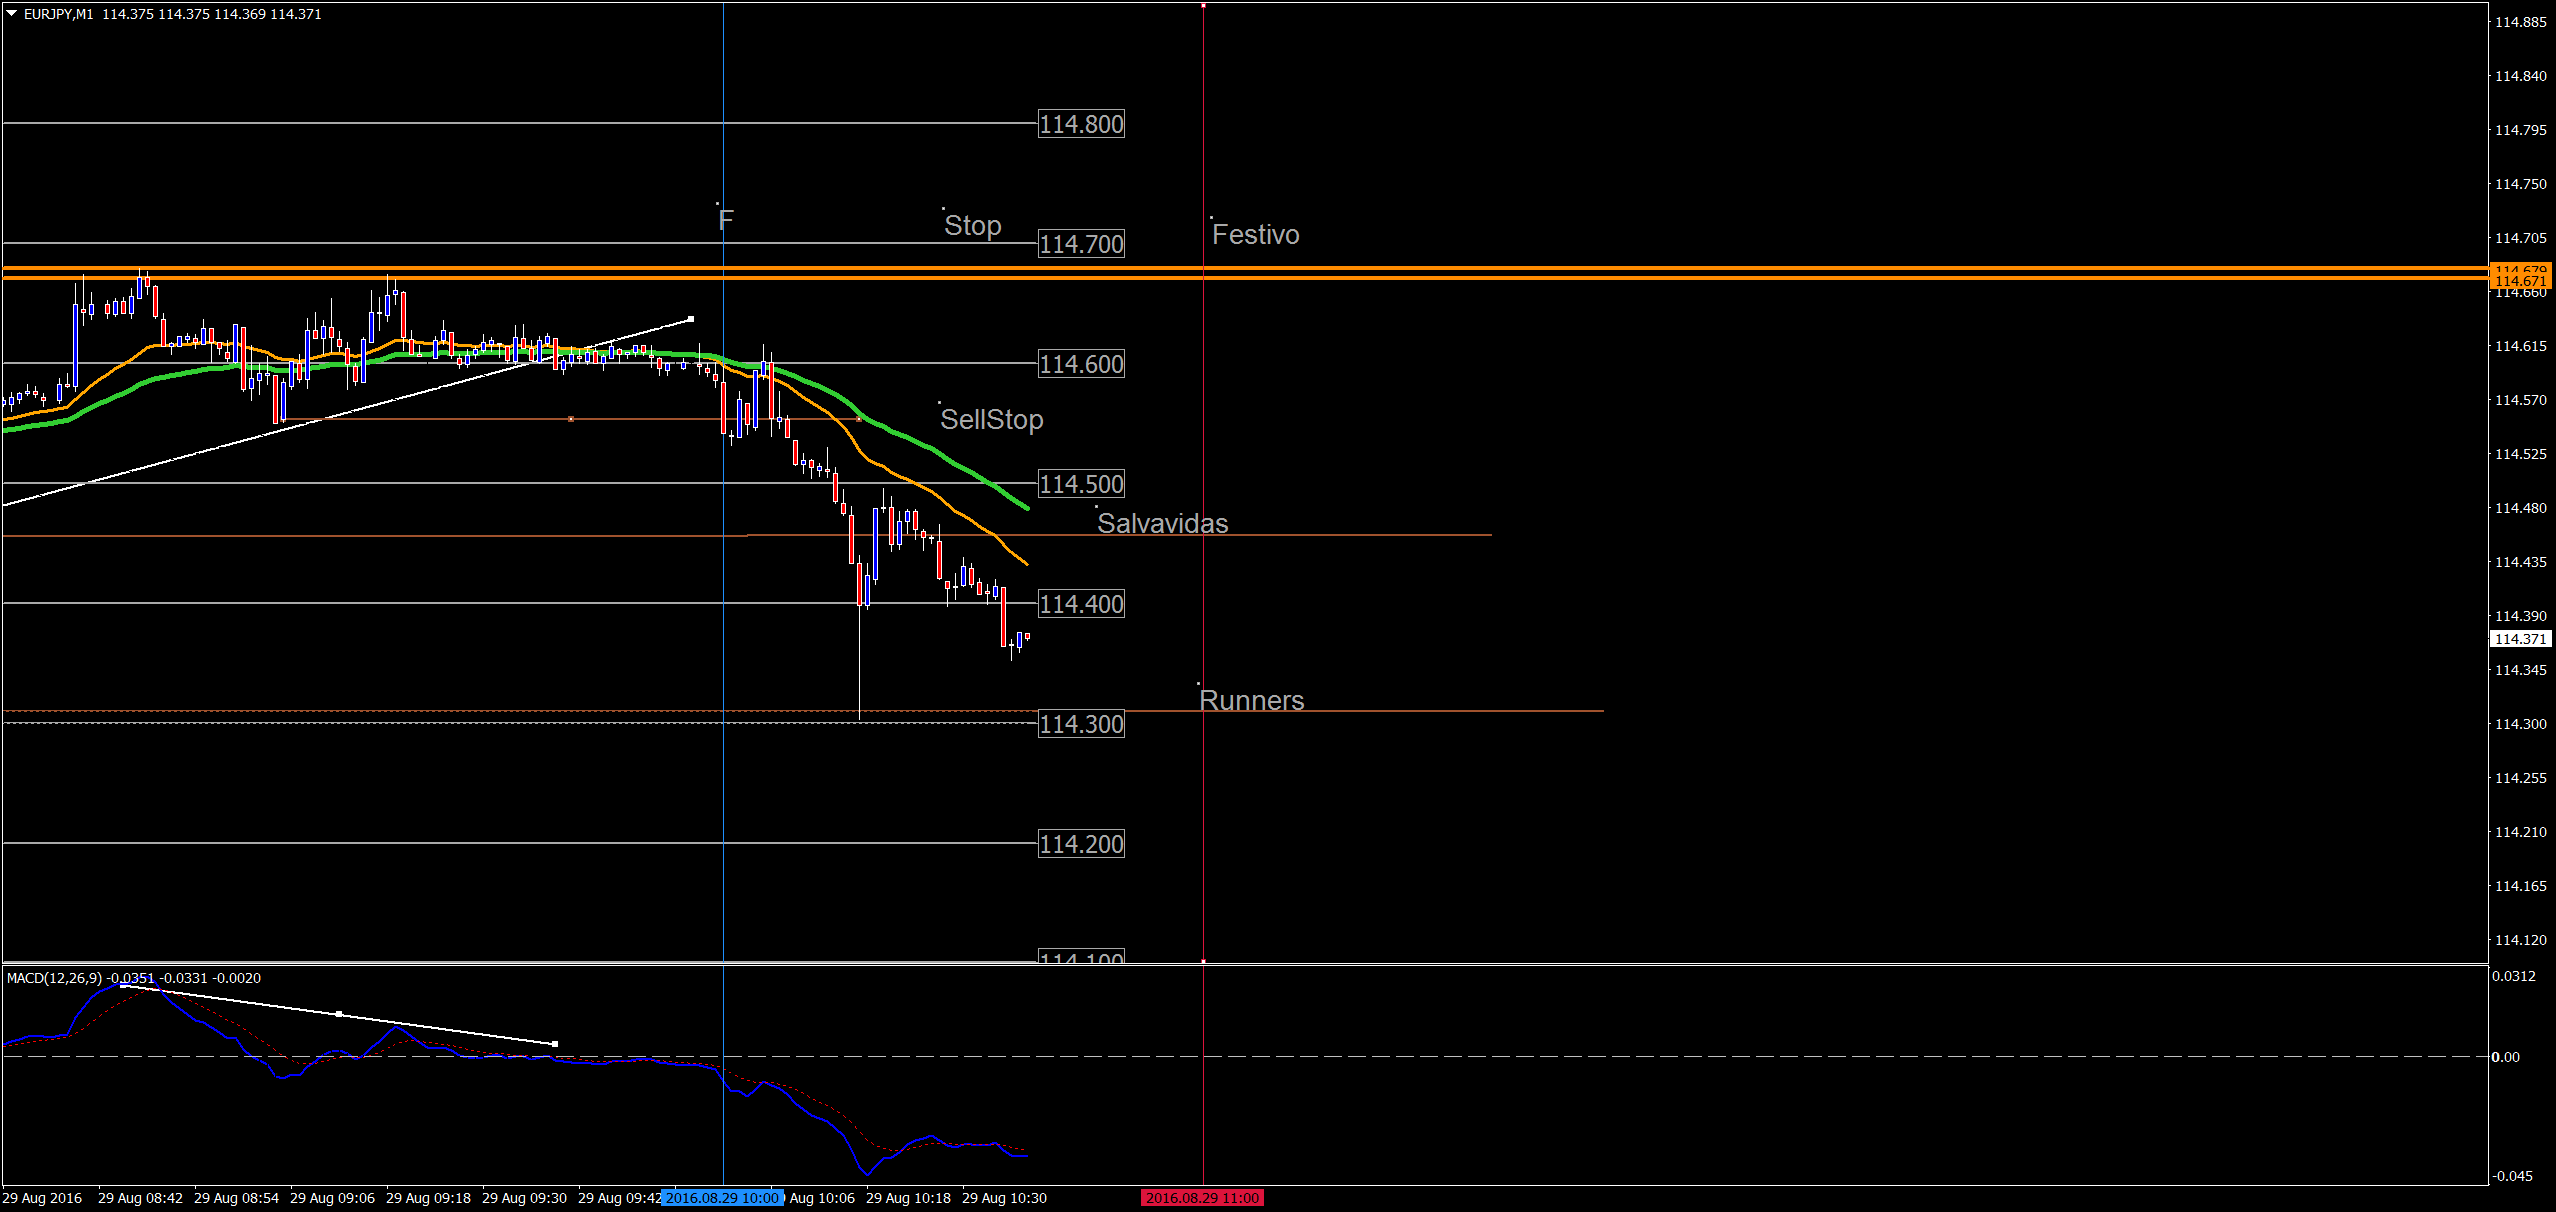Click the 114.700 price level label
The image size is (2556, 1212).
pyautogui.click(x=1081, y=244)
